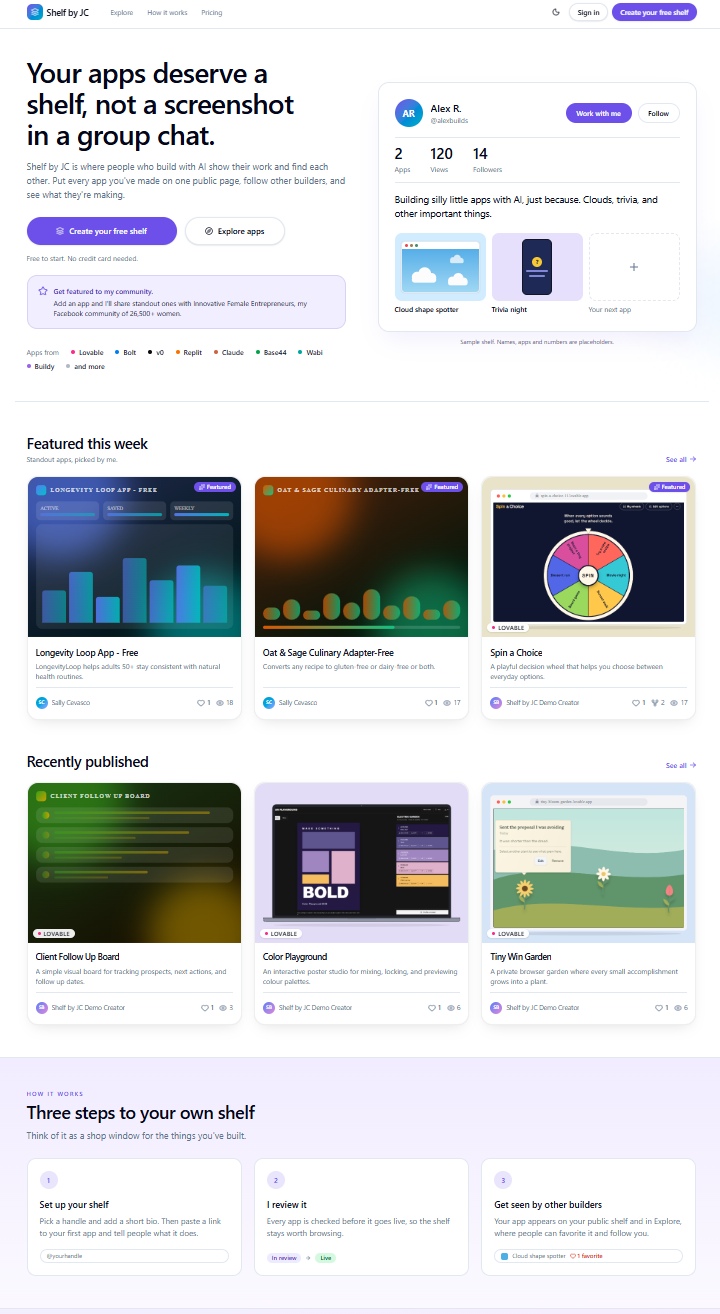Click the Live status pill
Viewport: 720px width, 1314px height.
[x=325, y=1258]
